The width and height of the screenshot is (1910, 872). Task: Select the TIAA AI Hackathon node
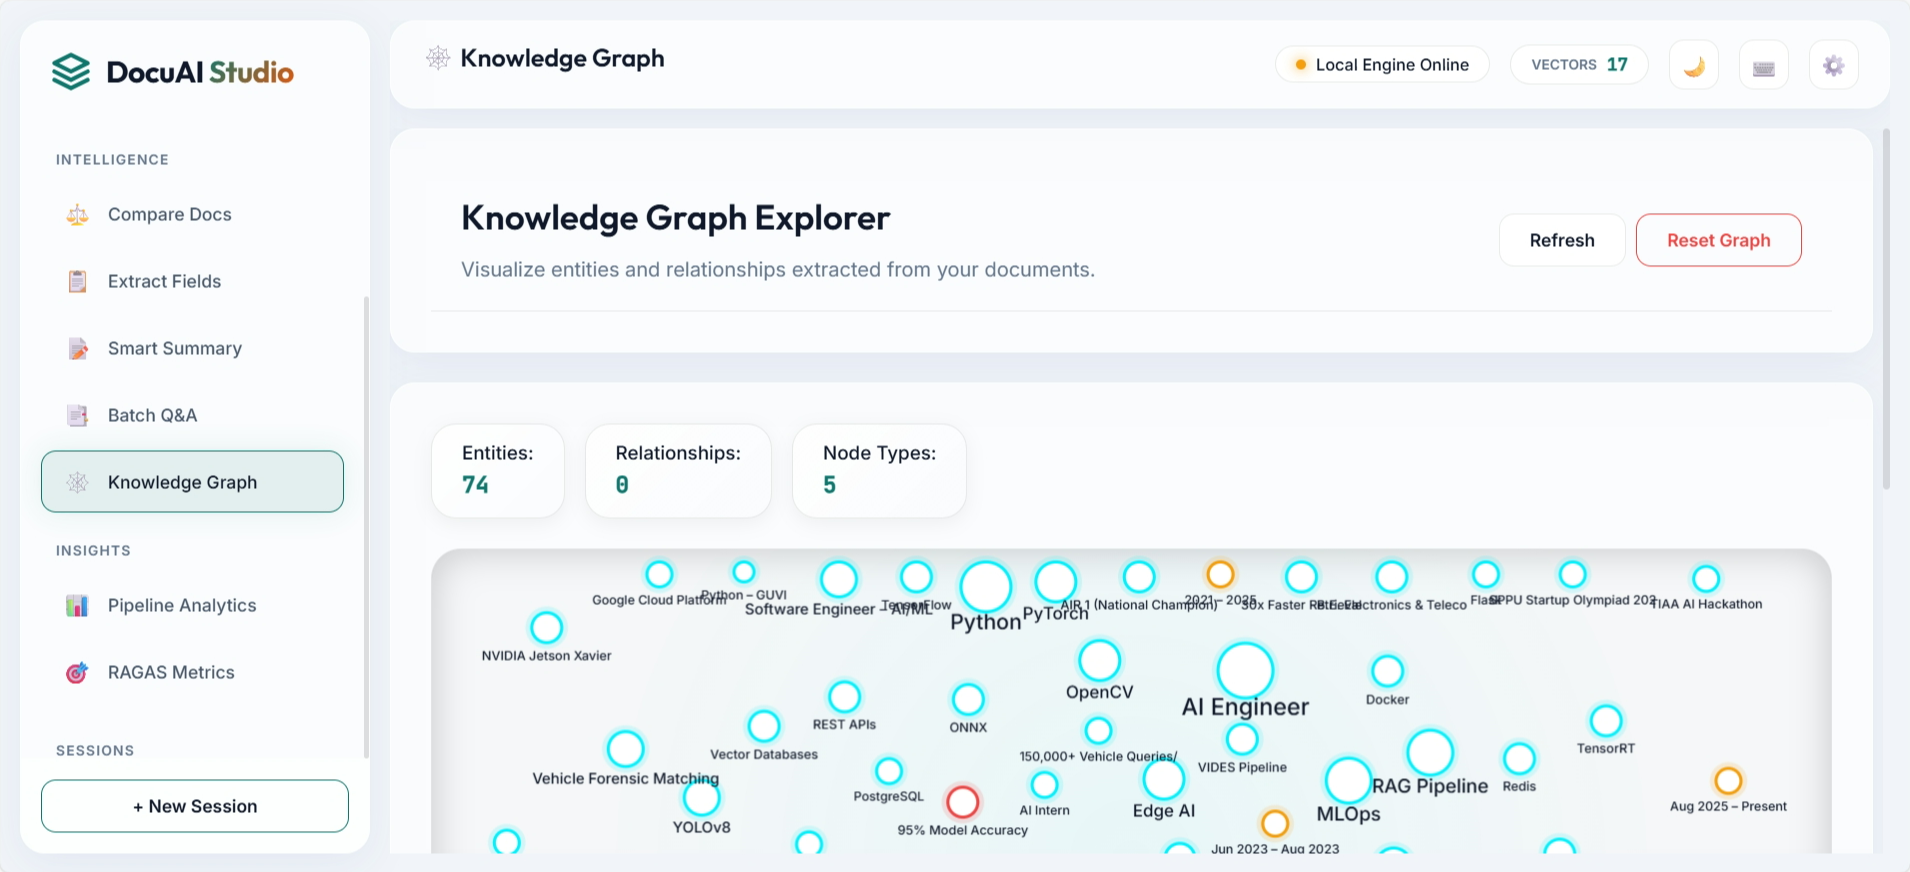pyautogui.click(x=1706, y=579)
